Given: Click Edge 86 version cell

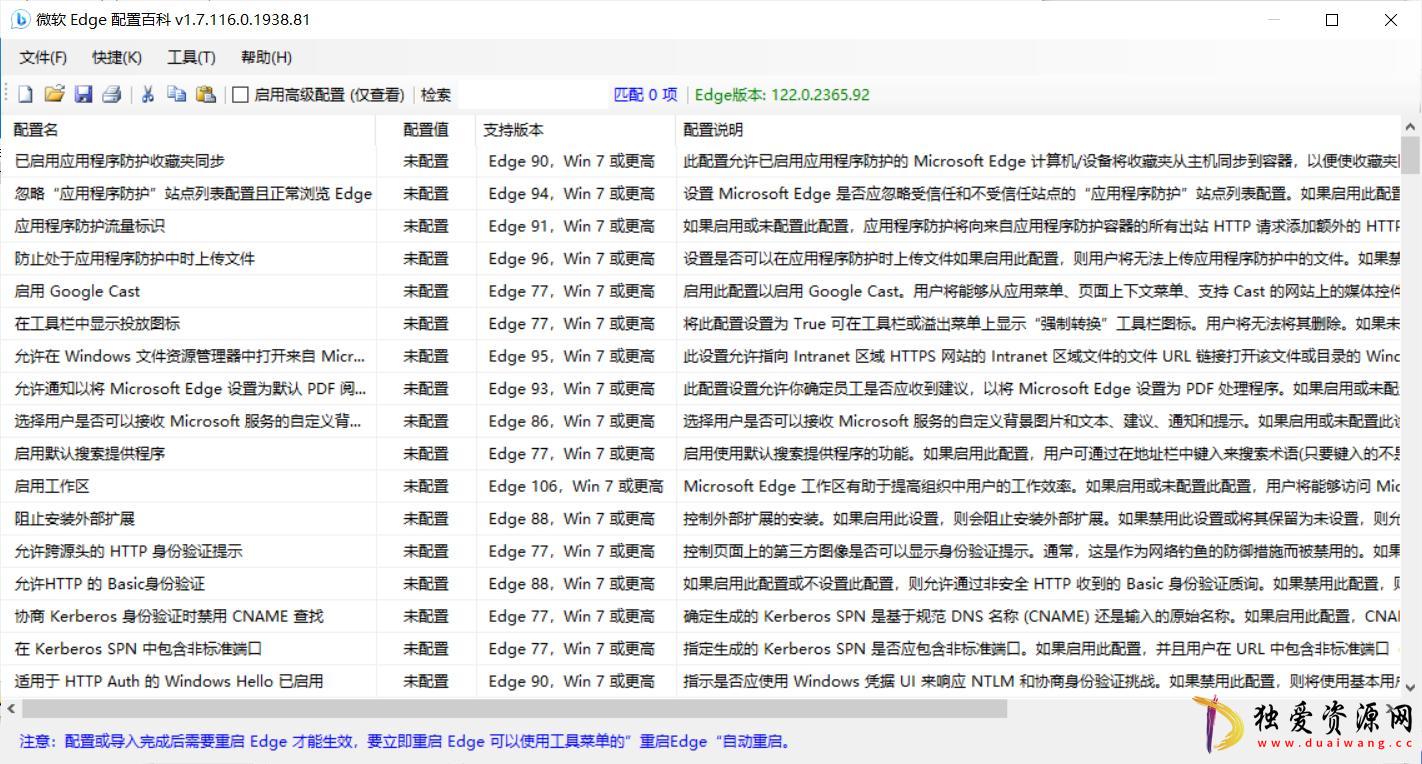Looking at the screenshot, I should point(572,421).
